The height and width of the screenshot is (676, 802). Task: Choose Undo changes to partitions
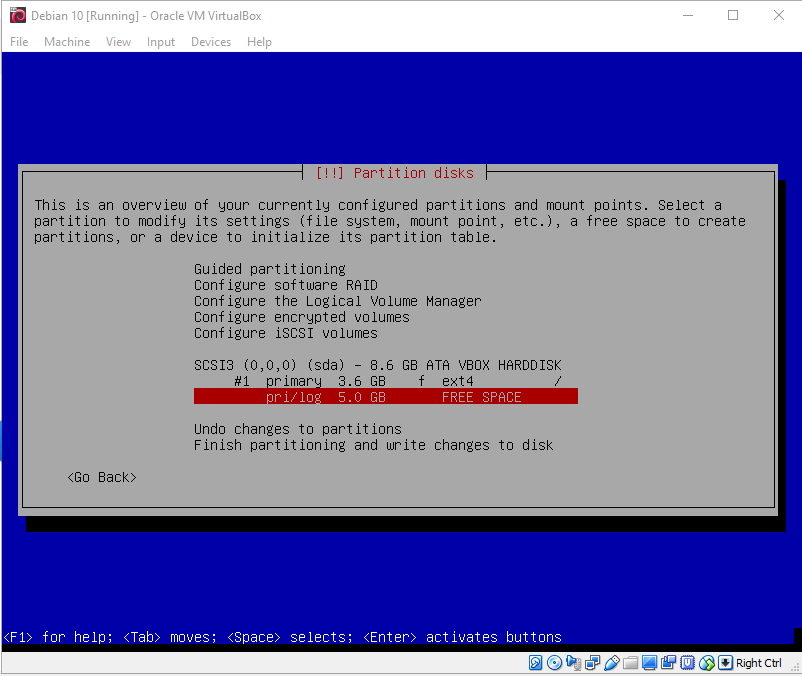pyautogui.click(x=298, y=429)
